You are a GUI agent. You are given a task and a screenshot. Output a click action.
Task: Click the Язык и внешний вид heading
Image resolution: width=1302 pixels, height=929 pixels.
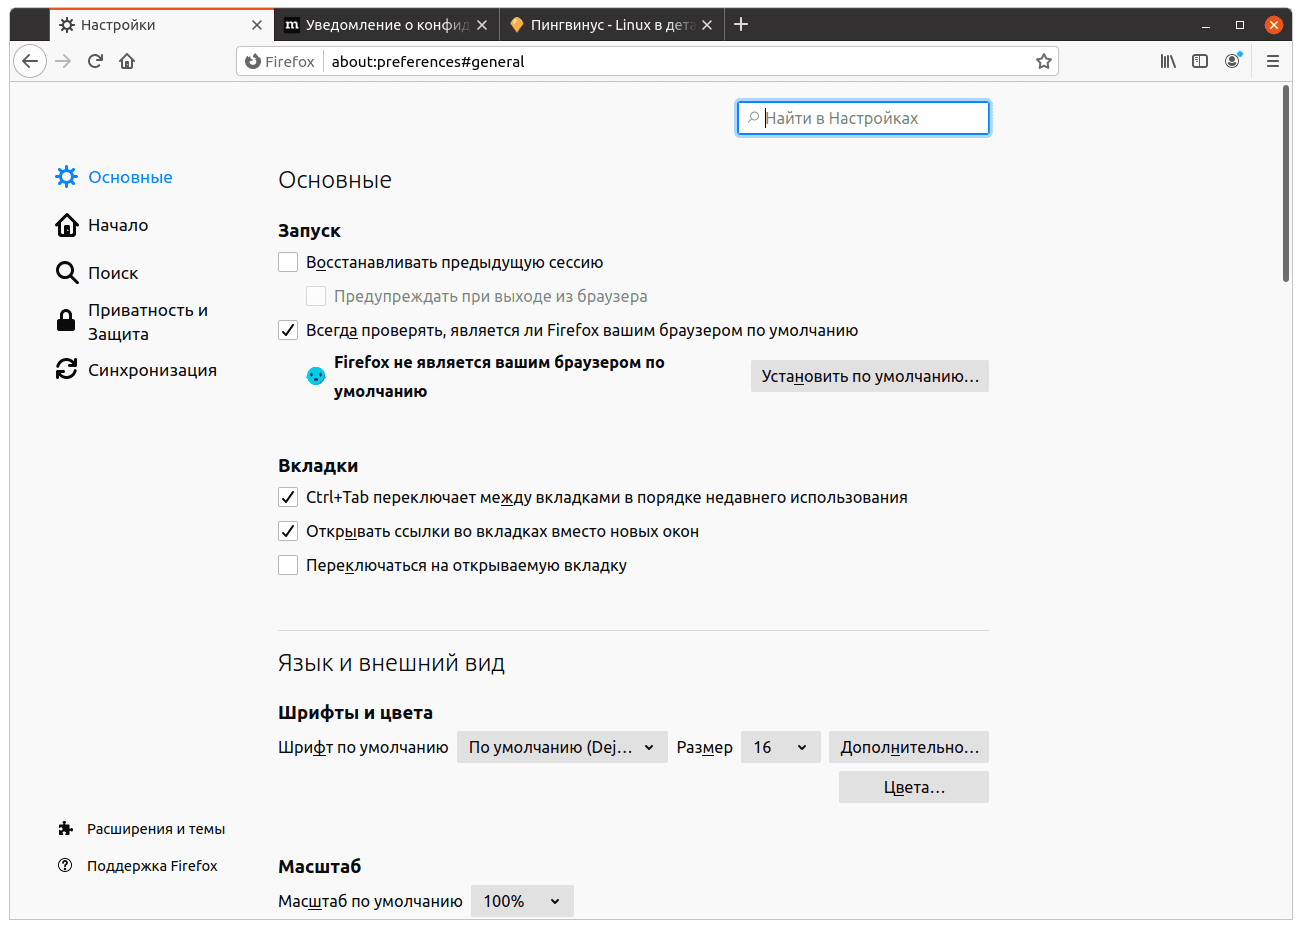[391, 663]
